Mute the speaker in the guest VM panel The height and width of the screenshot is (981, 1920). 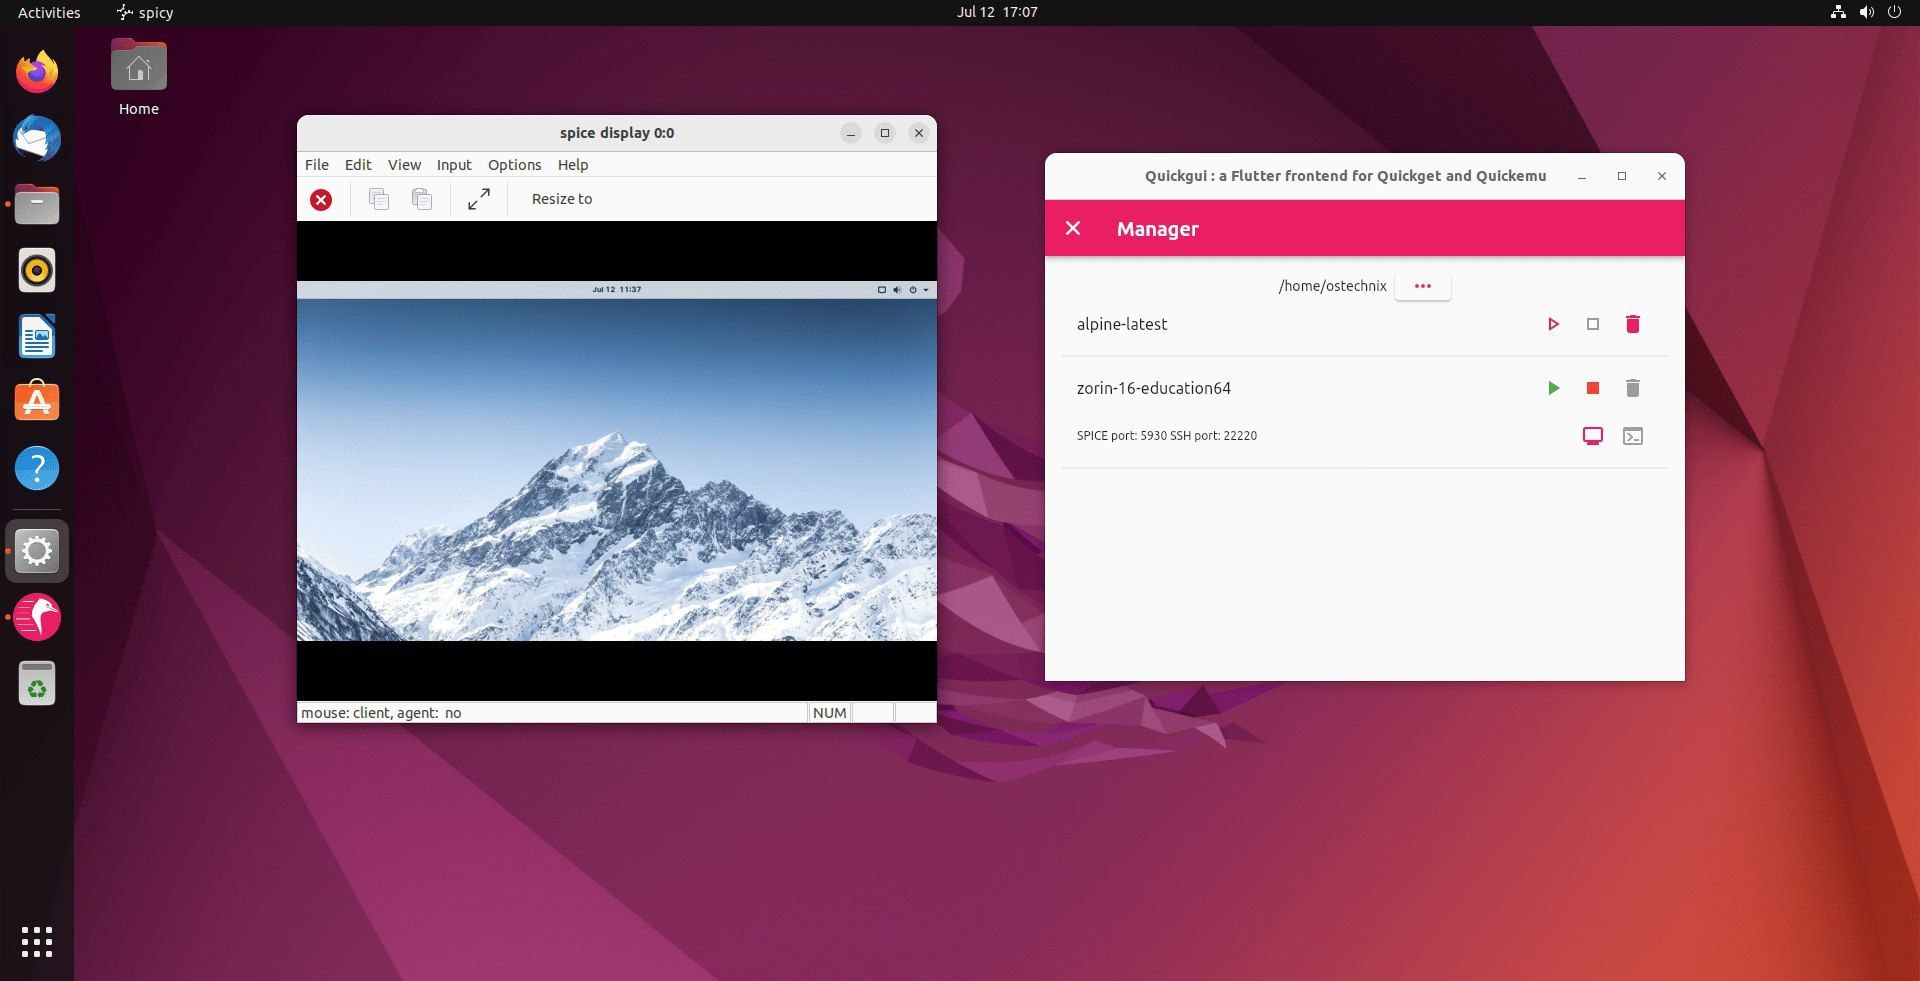[897, 290]
